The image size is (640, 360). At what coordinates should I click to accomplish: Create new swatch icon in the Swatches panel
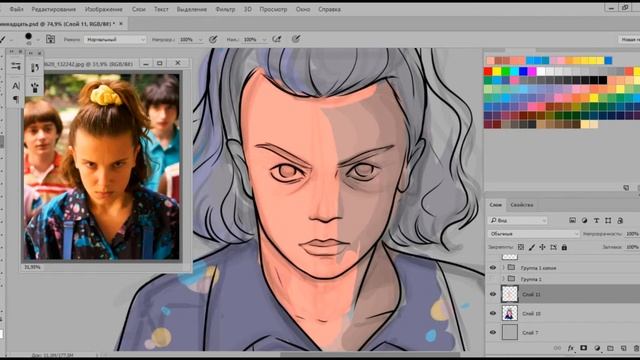(626, 188)
